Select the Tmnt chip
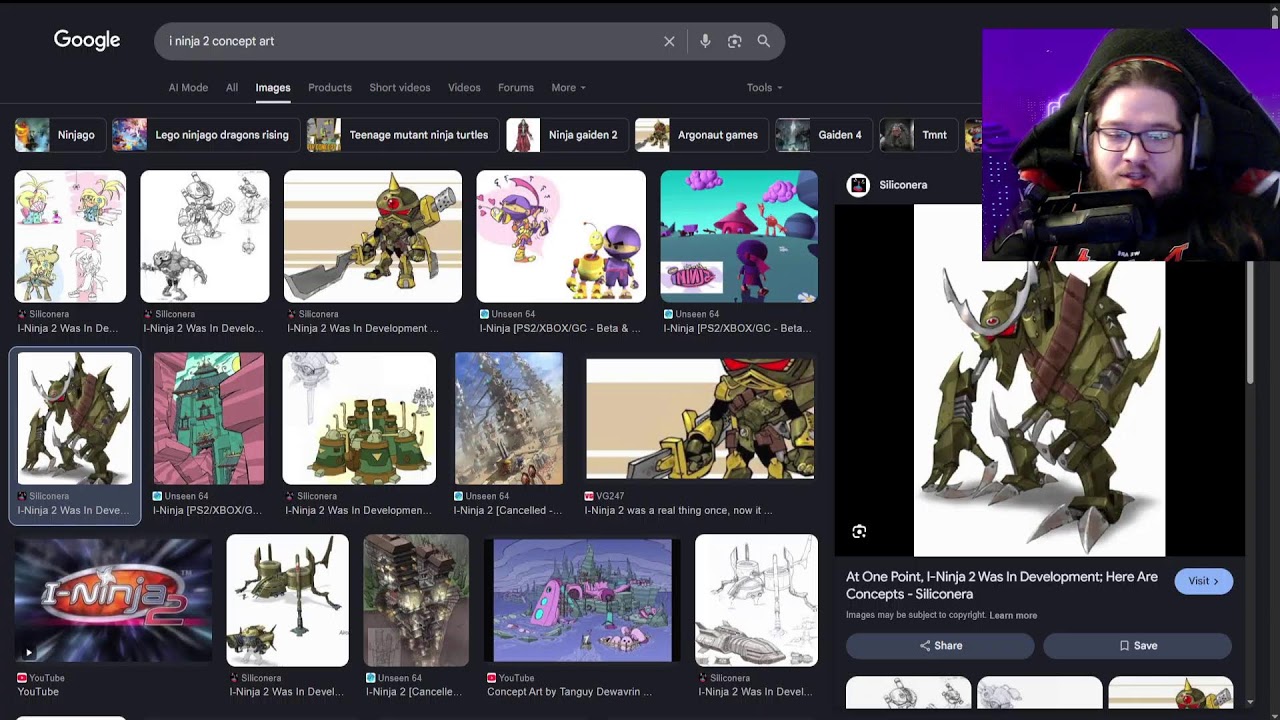The image size is (1280, 720). tap(918, 135)
